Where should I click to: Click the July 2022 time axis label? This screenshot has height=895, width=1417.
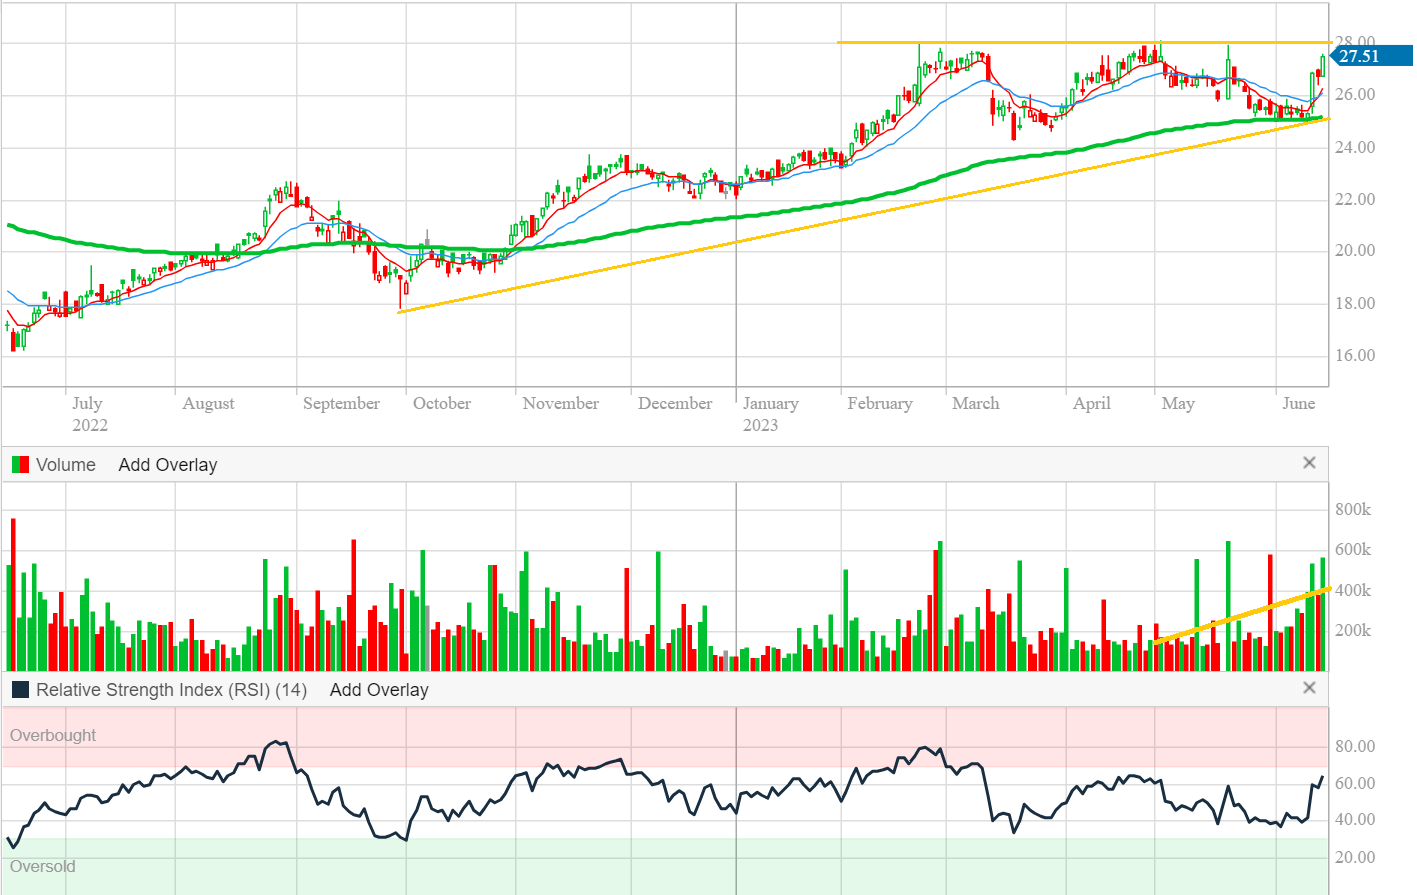(89, 414)
